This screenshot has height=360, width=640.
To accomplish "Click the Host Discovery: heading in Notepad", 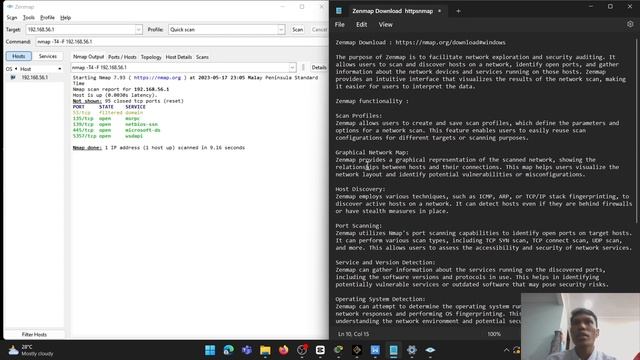I will pyautogui.click(x=360, y=189).
